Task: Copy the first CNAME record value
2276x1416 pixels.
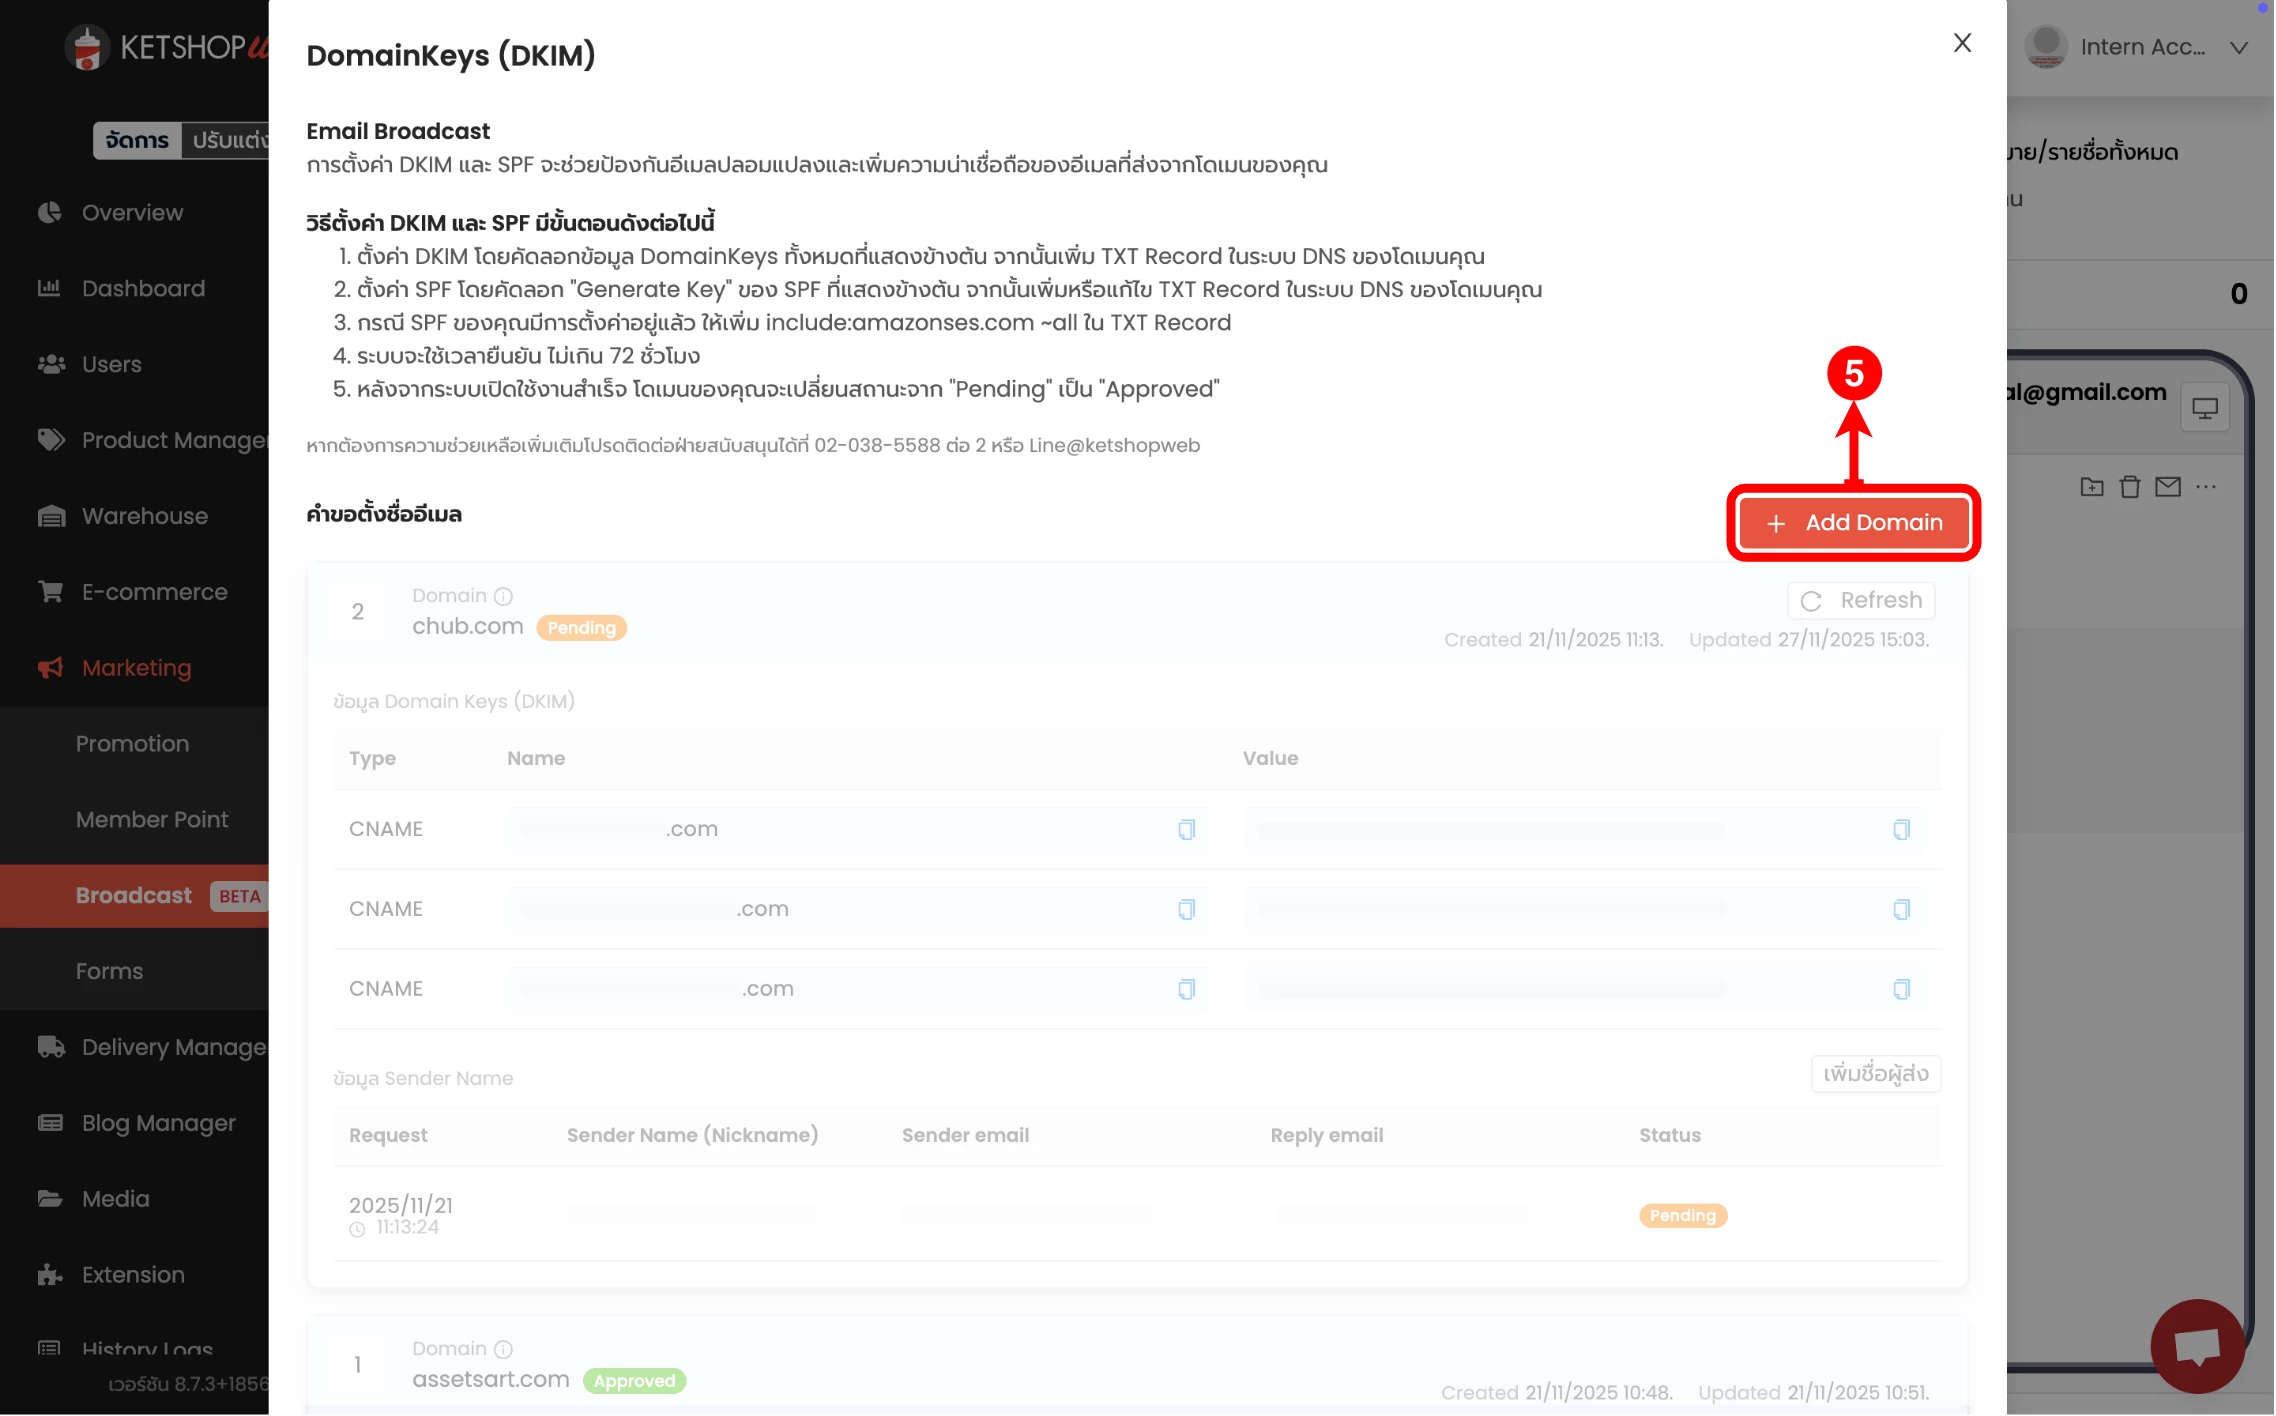Action: (1901, 830)
